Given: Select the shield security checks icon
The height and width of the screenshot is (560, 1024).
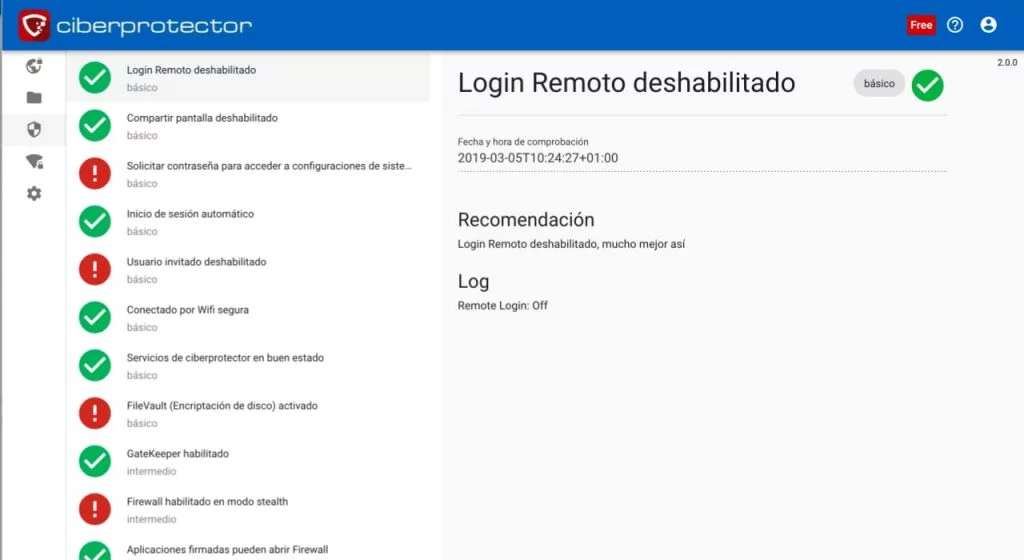Looking at the screenshot, I should click(34, 130).
